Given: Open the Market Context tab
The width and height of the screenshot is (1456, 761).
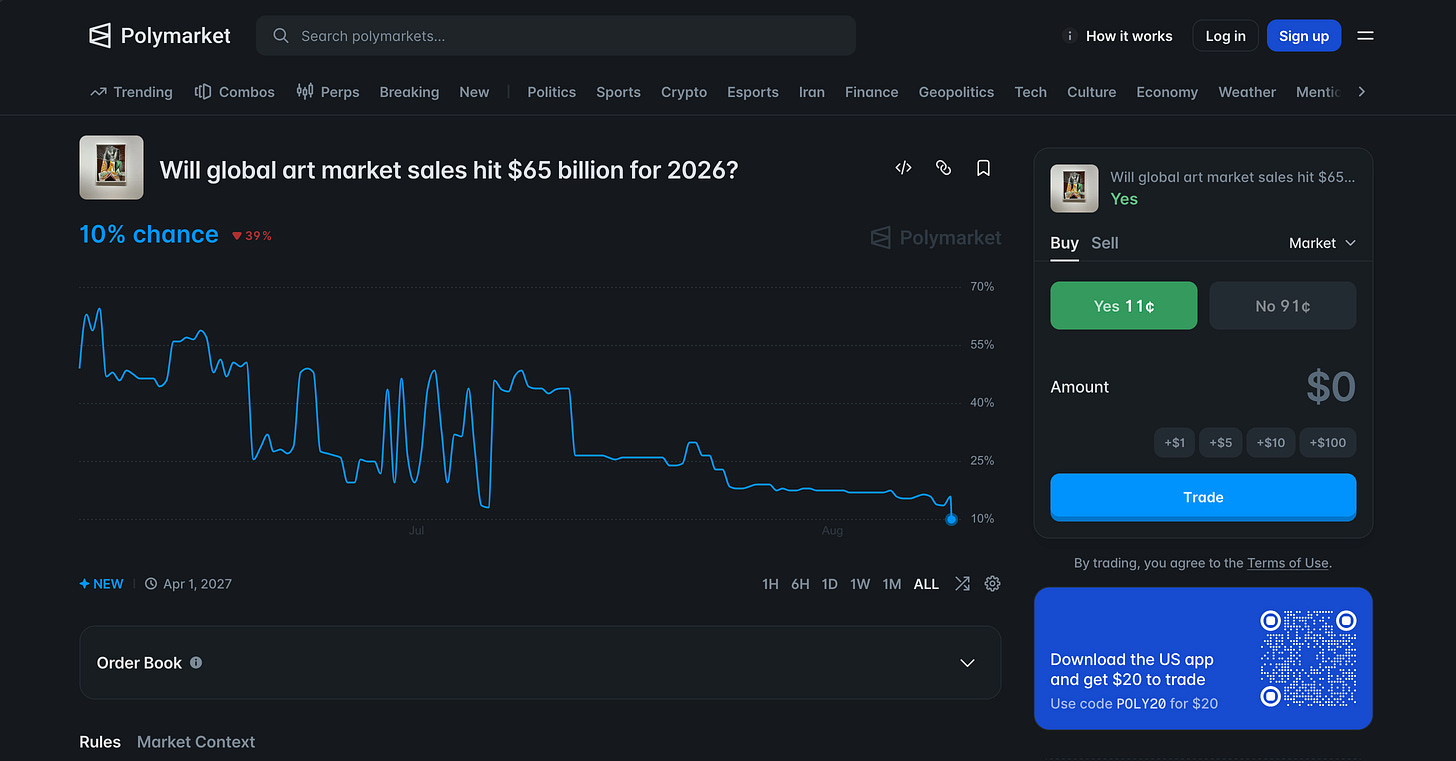Looking at the screenshot, I should [196, 742].
